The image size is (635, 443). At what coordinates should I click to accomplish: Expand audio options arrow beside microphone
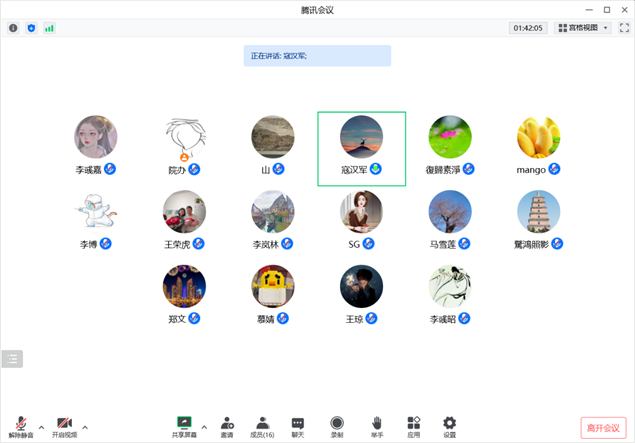point(40,426)
